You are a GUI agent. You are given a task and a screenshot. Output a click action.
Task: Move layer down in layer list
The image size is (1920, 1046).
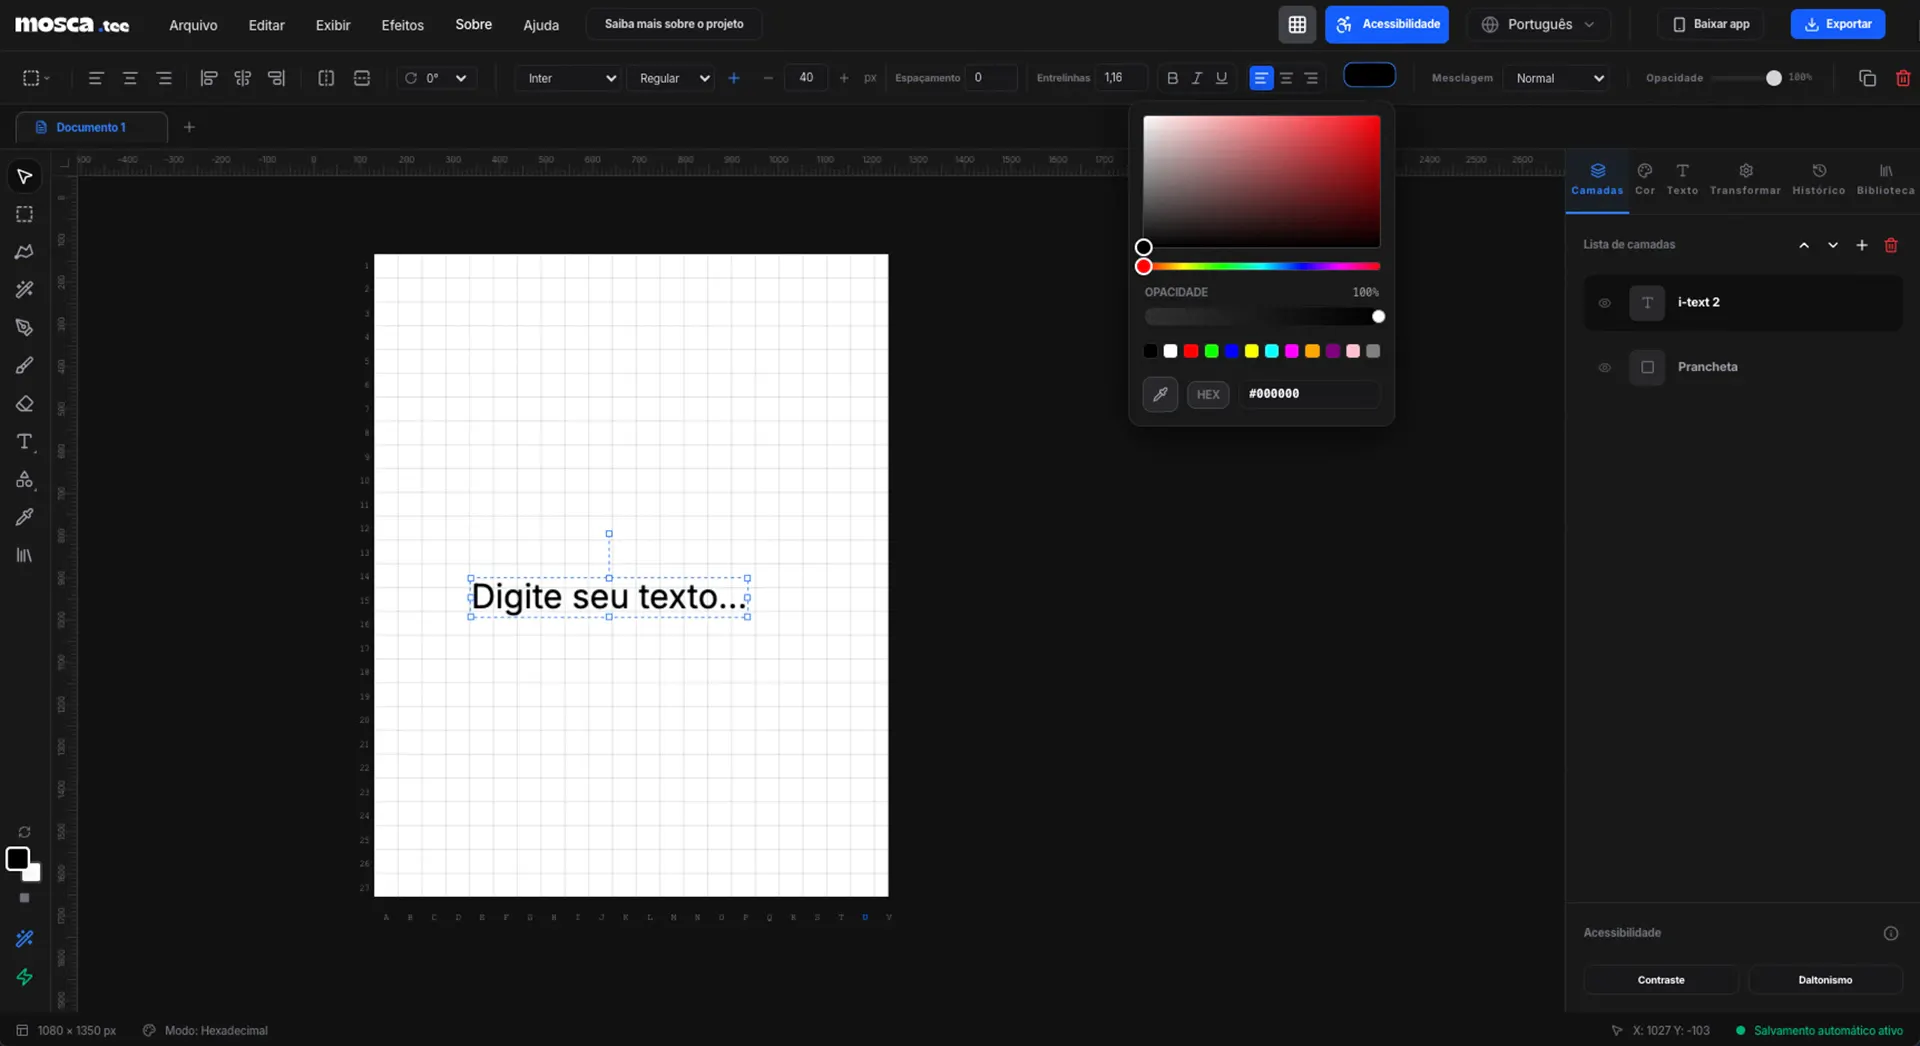coord(1833,245)
